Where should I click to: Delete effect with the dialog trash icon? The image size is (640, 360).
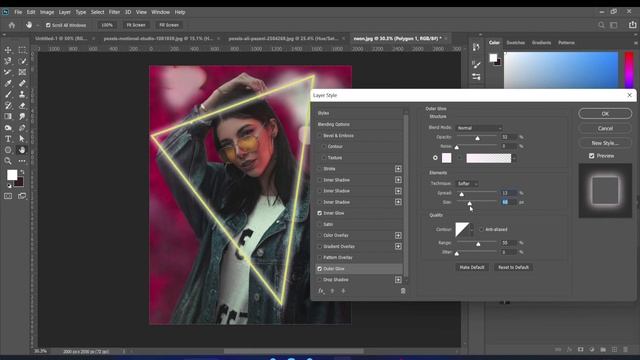pos(403,291)
